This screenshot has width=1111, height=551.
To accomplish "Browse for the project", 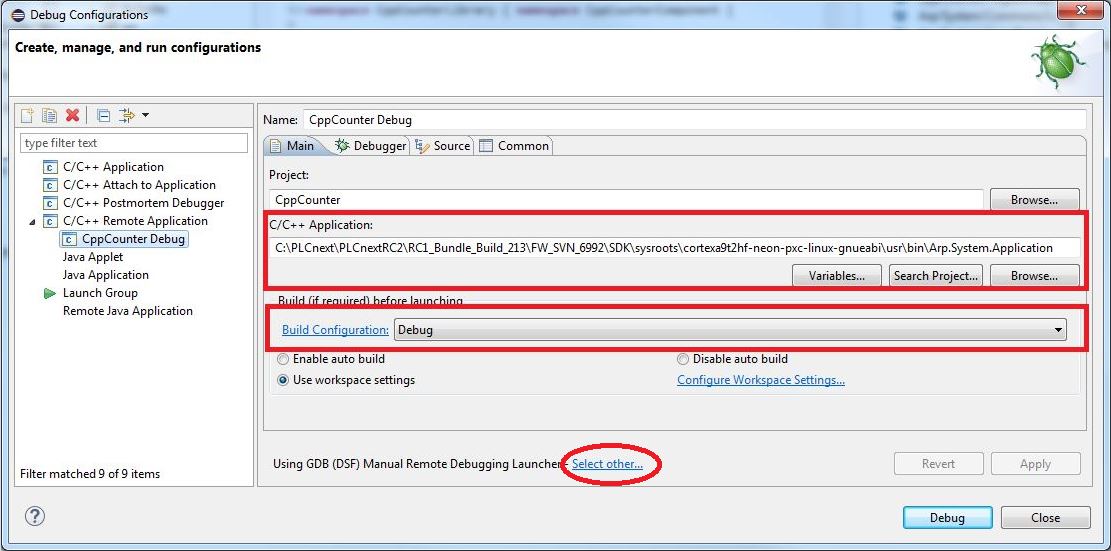I will click(1034, 200).
